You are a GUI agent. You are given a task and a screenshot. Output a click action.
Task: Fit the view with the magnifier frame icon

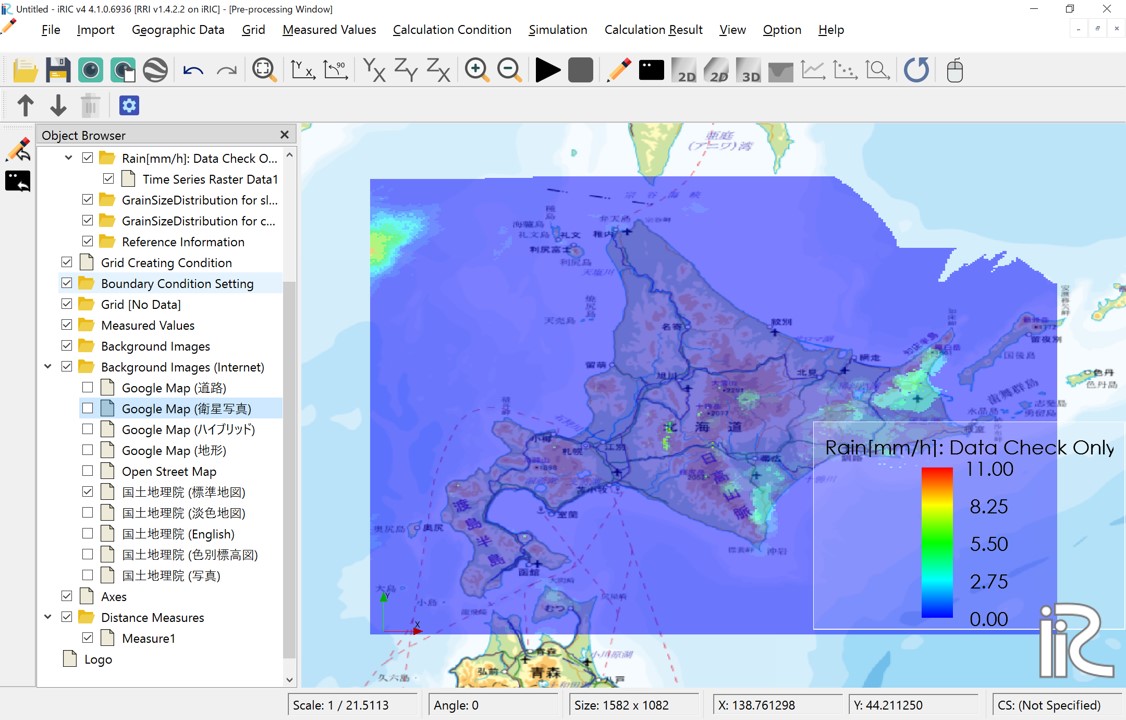[264, 70]
